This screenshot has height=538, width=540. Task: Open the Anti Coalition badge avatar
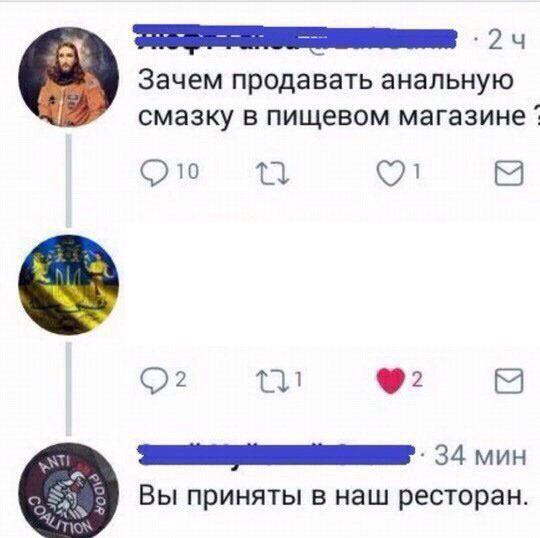69,490
